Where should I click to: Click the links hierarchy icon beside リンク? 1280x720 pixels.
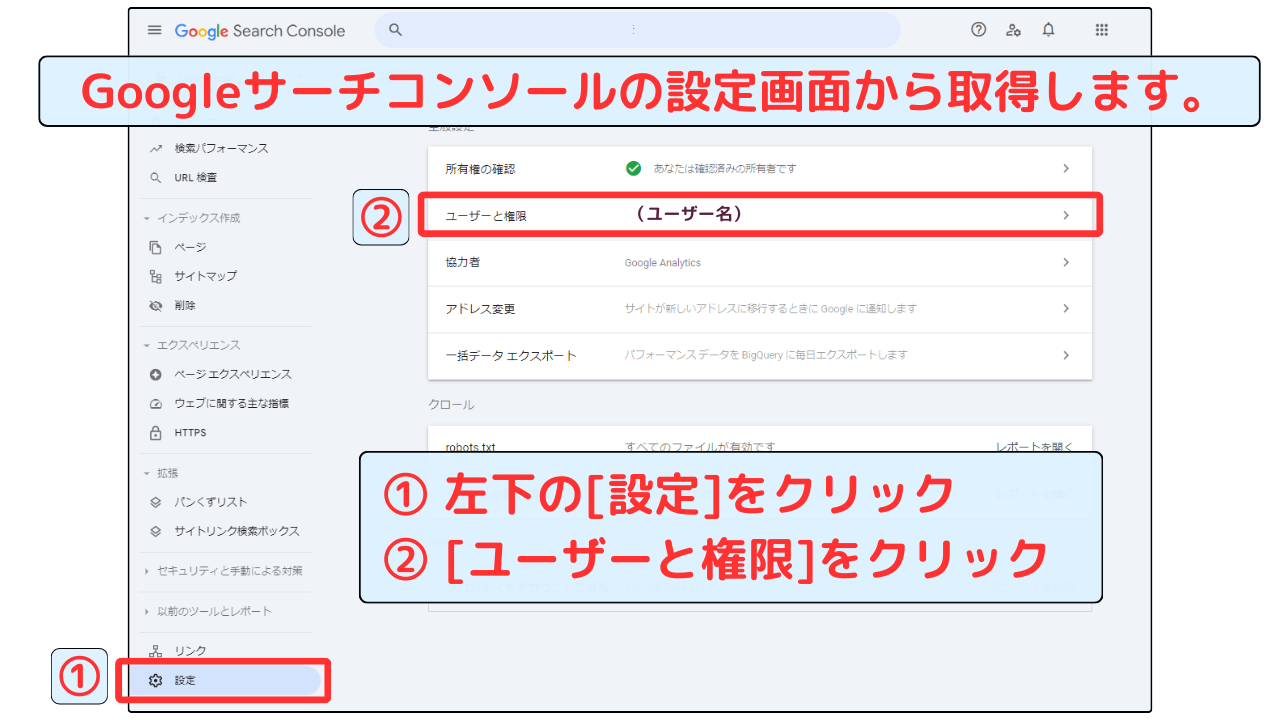155,651
